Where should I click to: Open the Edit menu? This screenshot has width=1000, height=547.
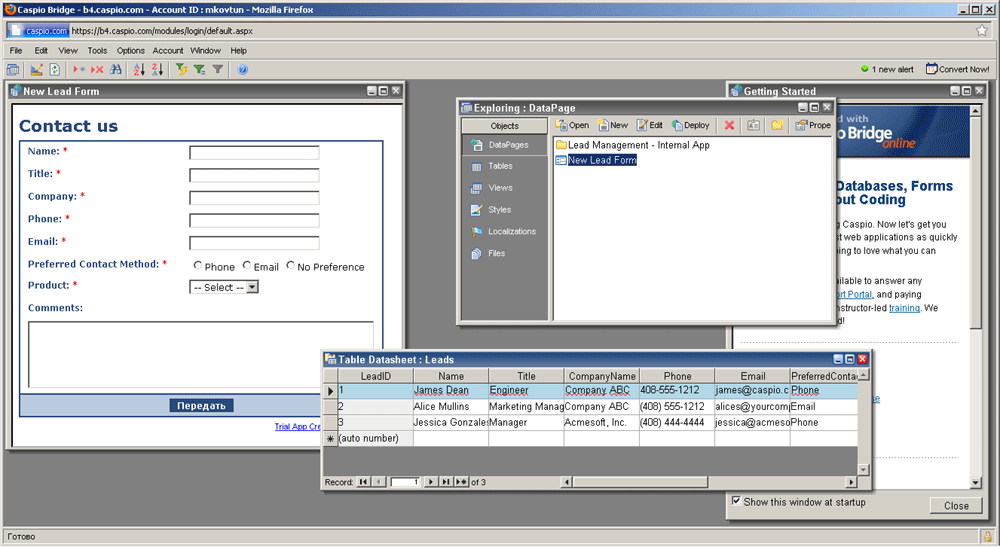(41, 50)
